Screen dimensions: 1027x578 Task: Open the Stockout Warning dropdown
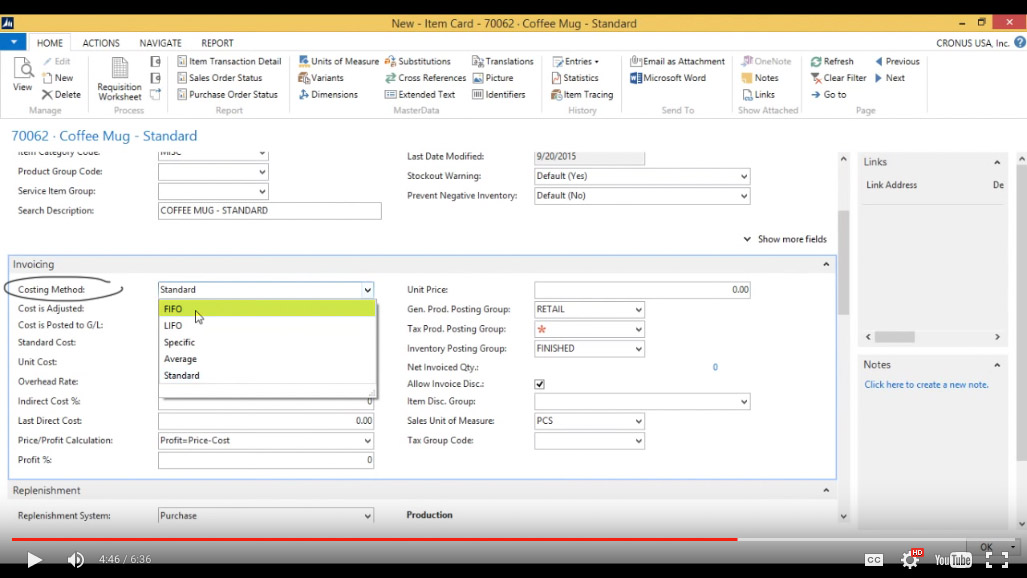744,176
